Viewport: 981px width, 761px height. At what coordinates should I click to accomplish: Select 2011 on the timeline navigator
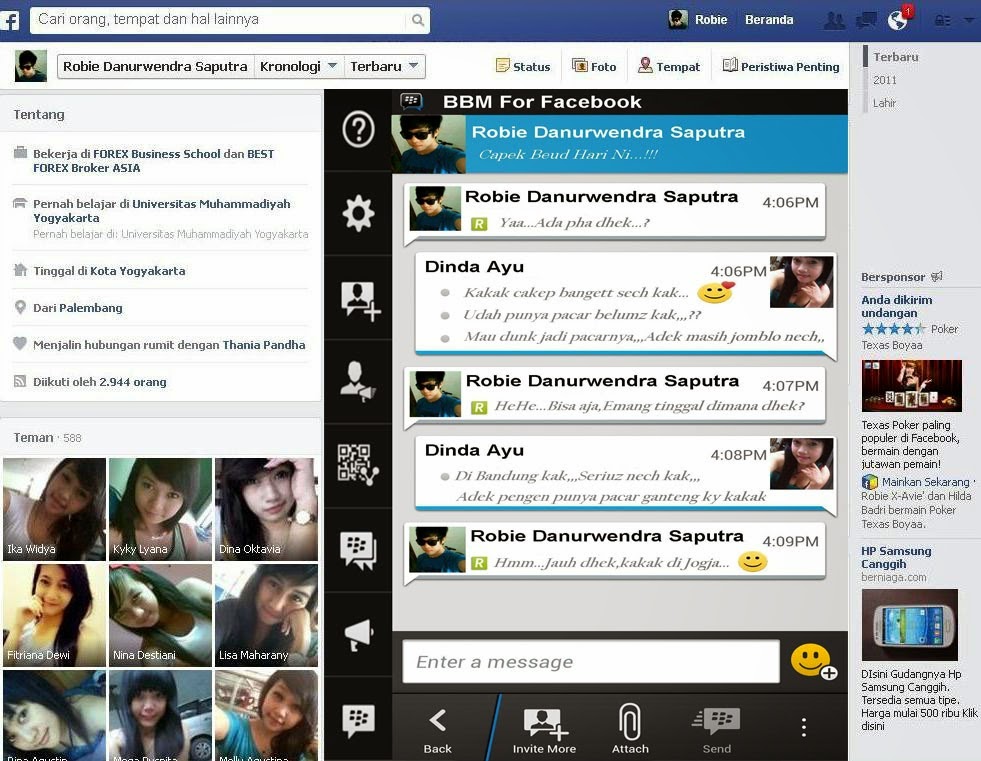885,79
